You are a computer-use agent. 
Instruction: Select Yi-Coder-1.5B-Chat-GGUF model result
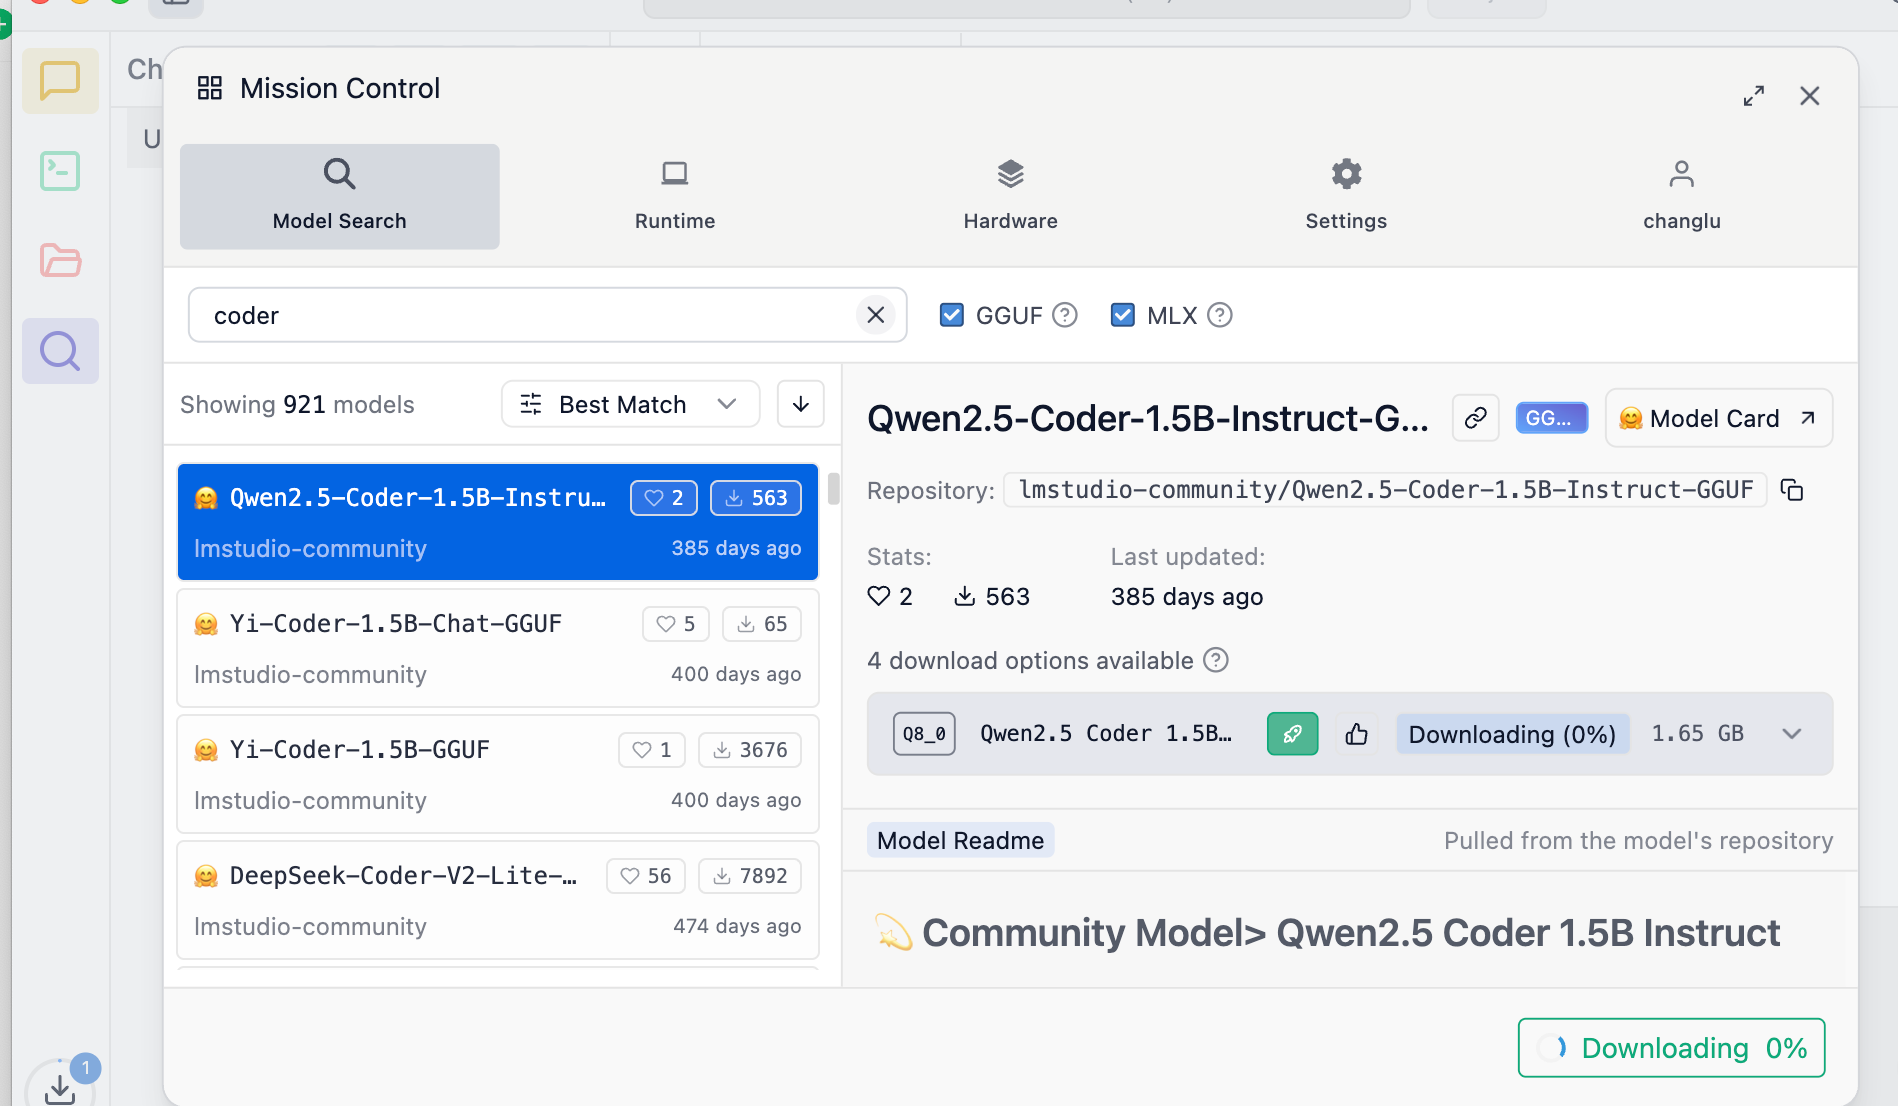[x=498, y=648]
